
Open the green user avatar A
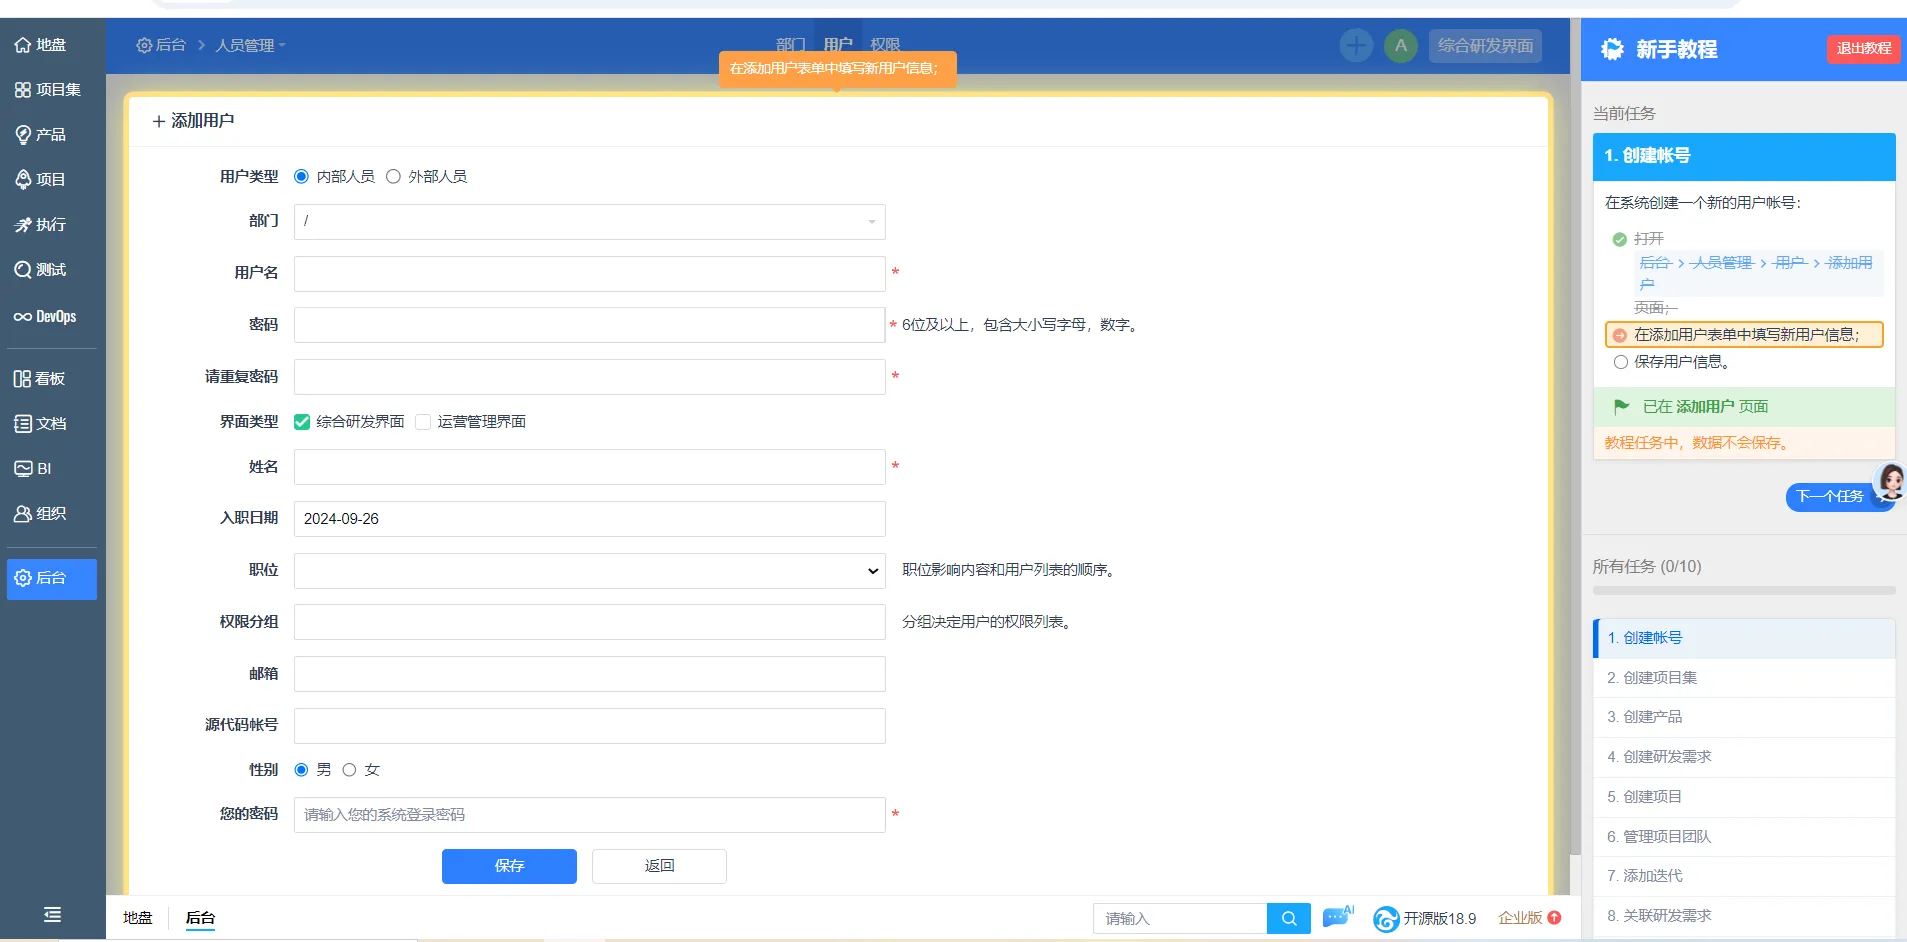[x=1401, y=45]
